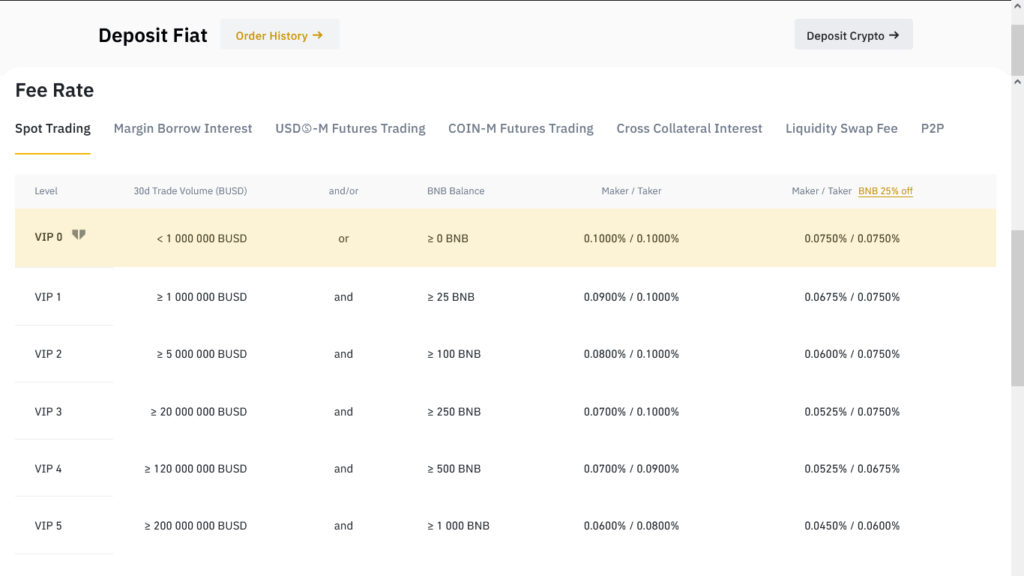
Task: Switch to the P2P tab
Action: pyautogui.click(x=932, y=128)
